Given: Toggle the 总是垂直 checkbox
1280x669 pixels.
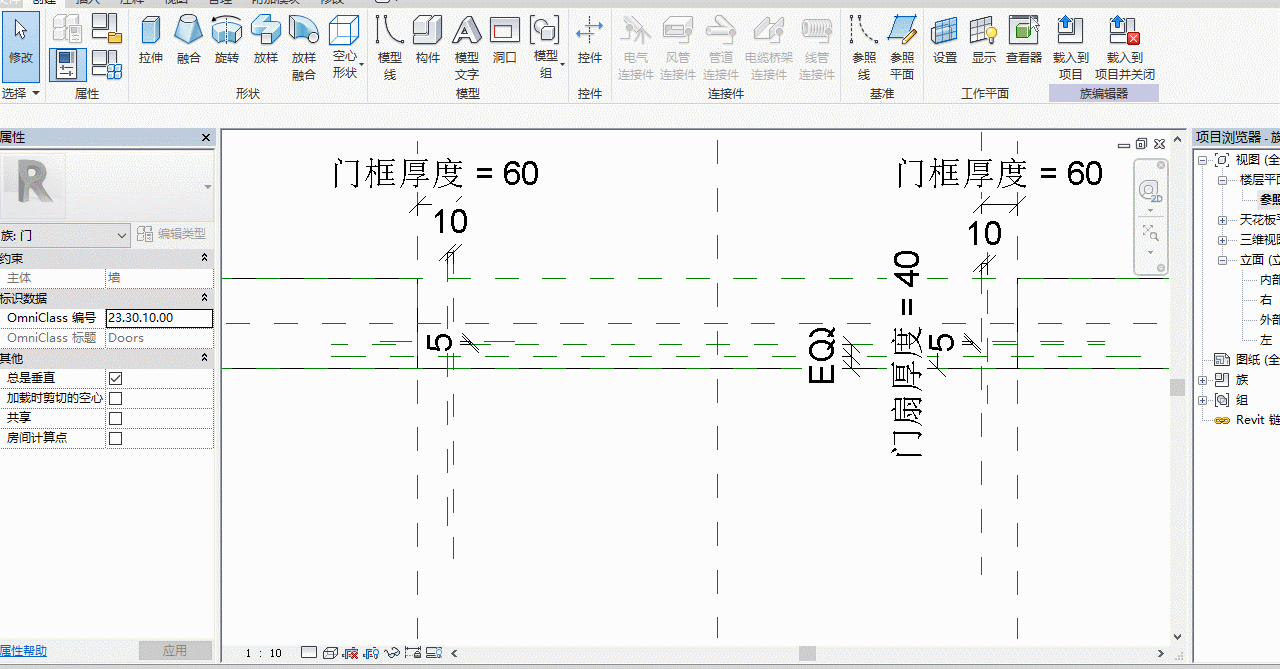Looking at the screenshot, I should (115, 378).
